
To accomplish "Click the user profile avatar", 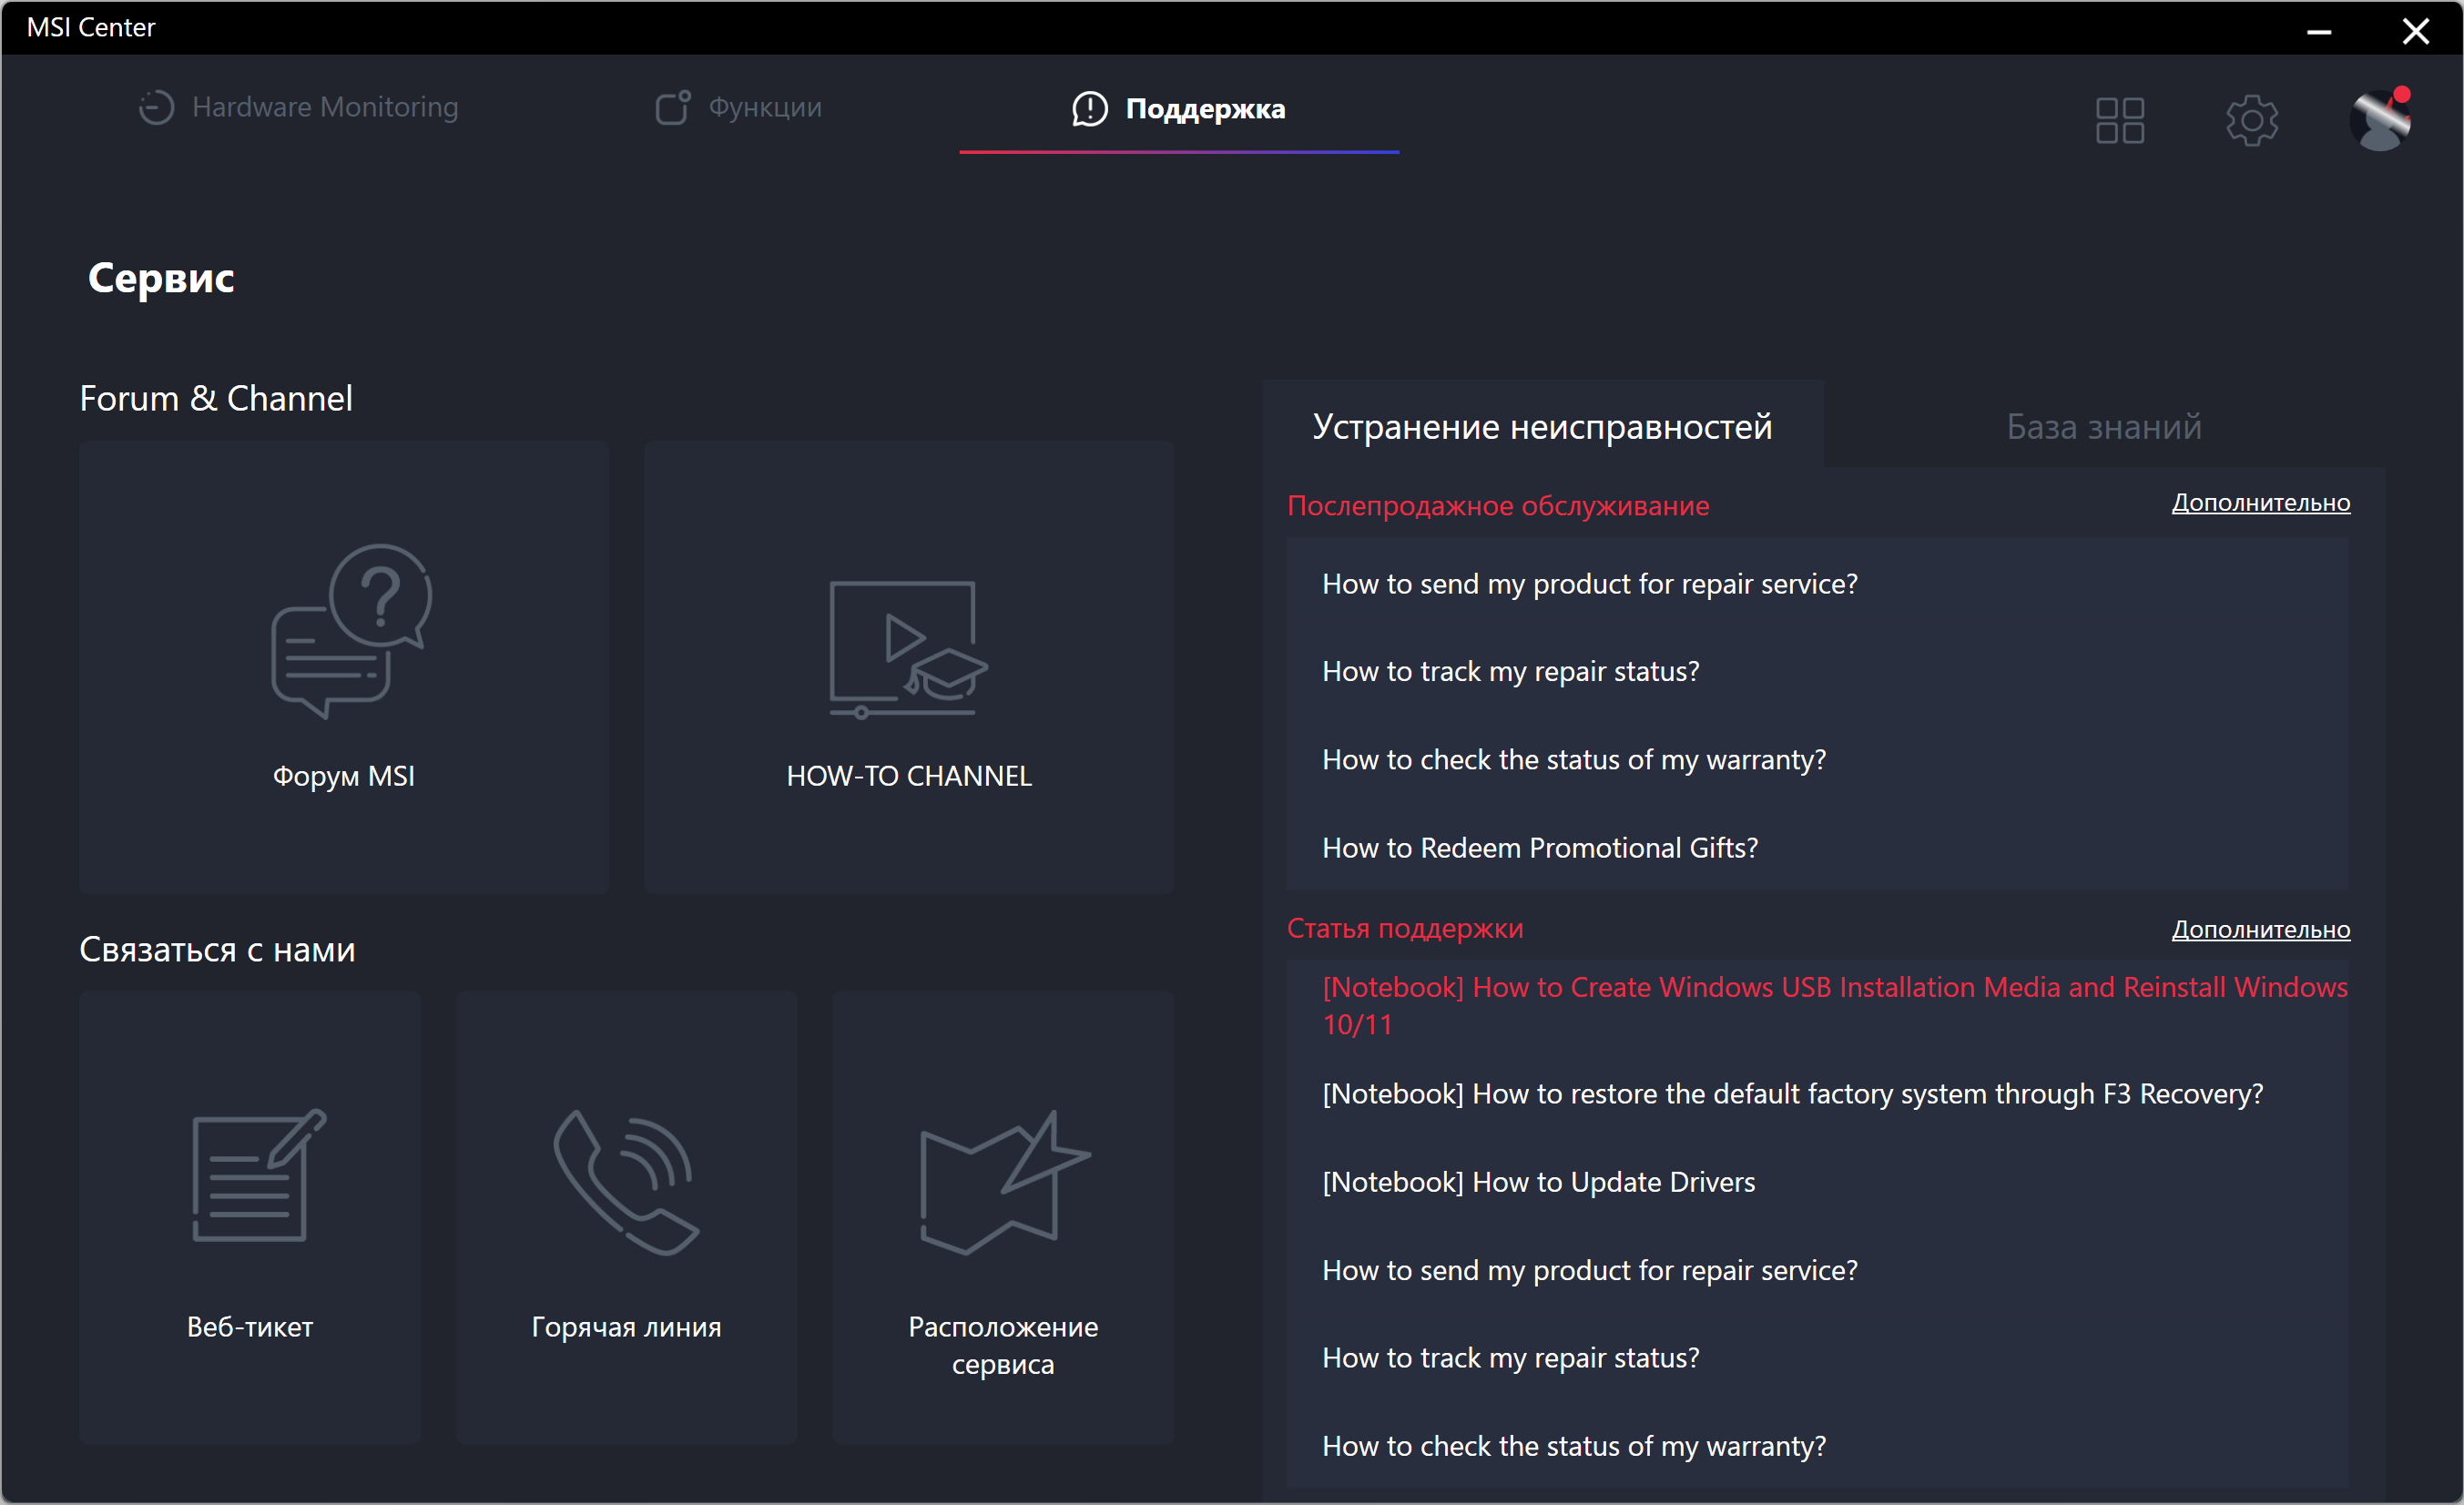I will 2381,120.
